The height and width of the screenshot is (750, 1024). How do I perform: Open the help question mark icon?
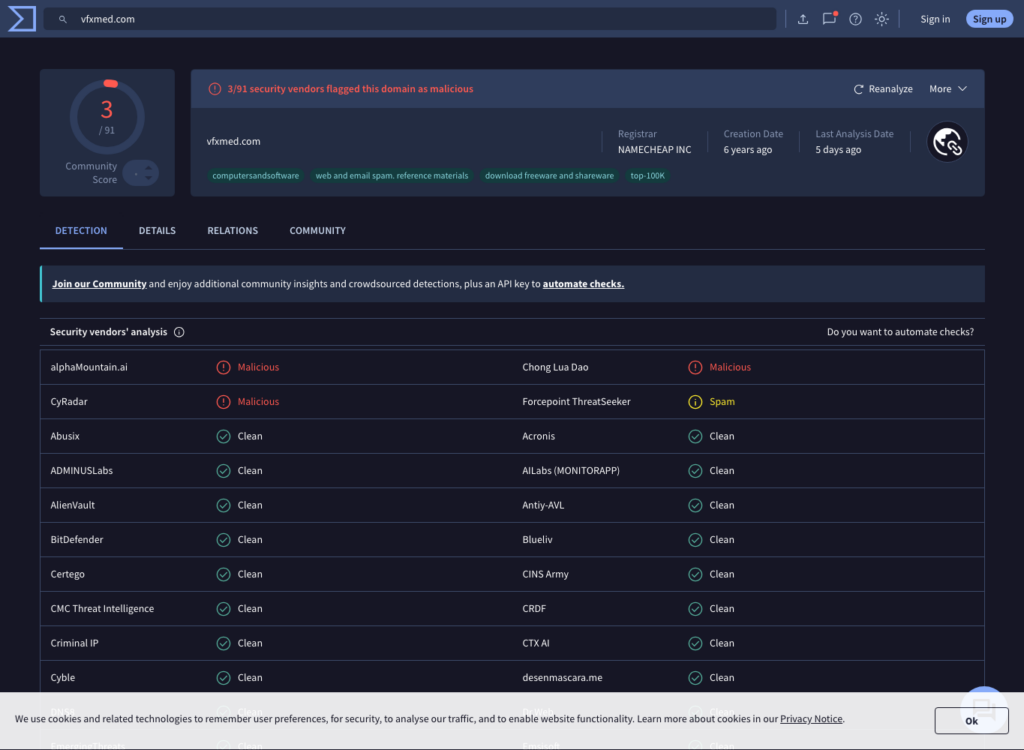point(855,19)
